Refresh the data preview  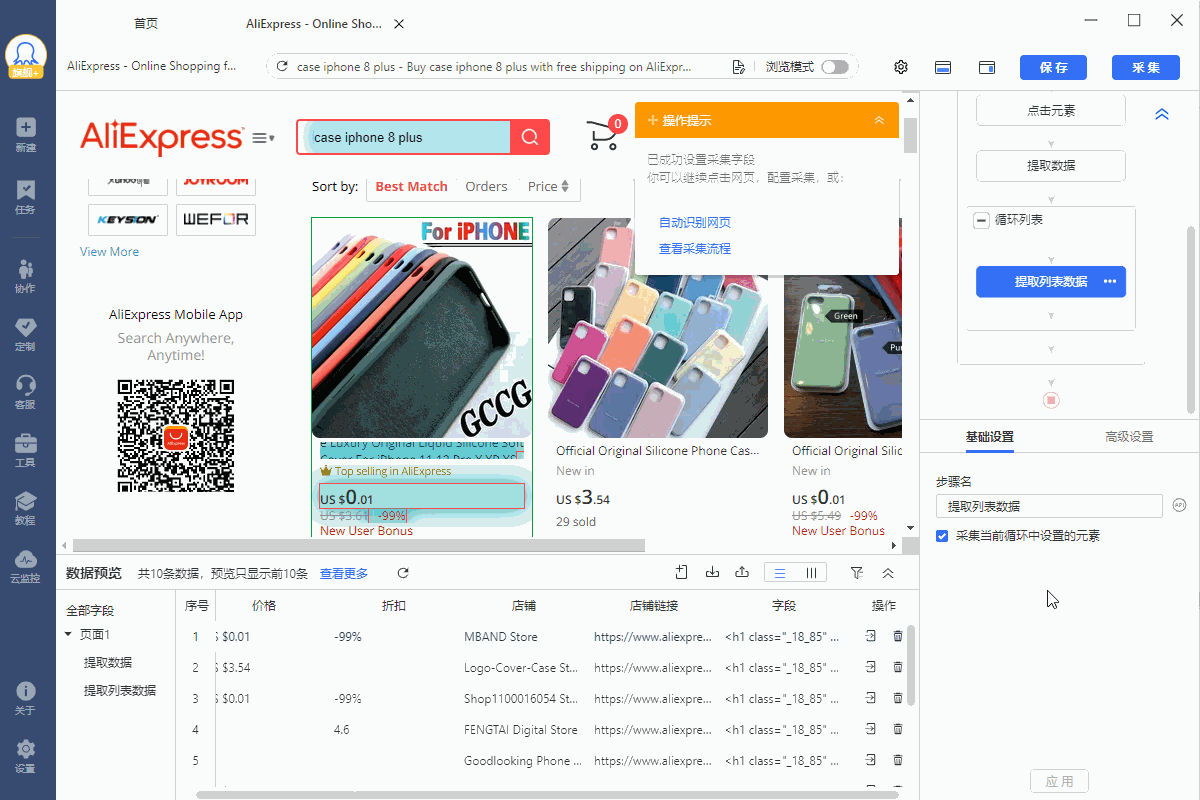coord(403,573)
